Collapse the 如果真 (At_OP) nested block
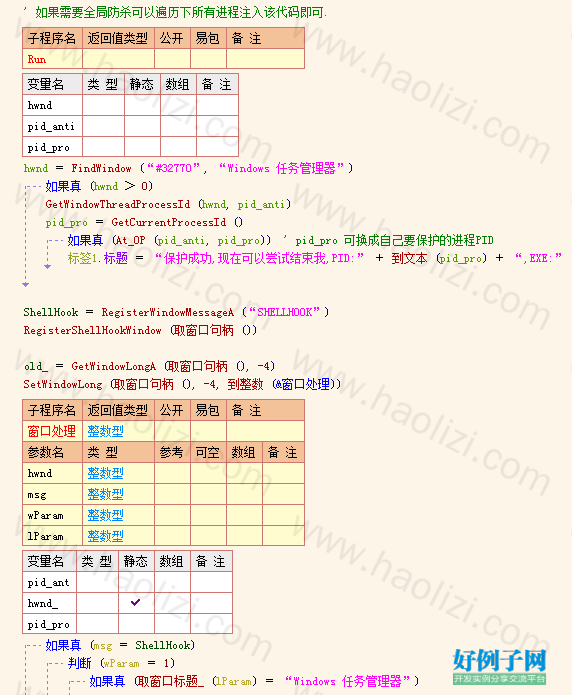Viewport: 572px width, 695px height. click(x=49, y=241)
